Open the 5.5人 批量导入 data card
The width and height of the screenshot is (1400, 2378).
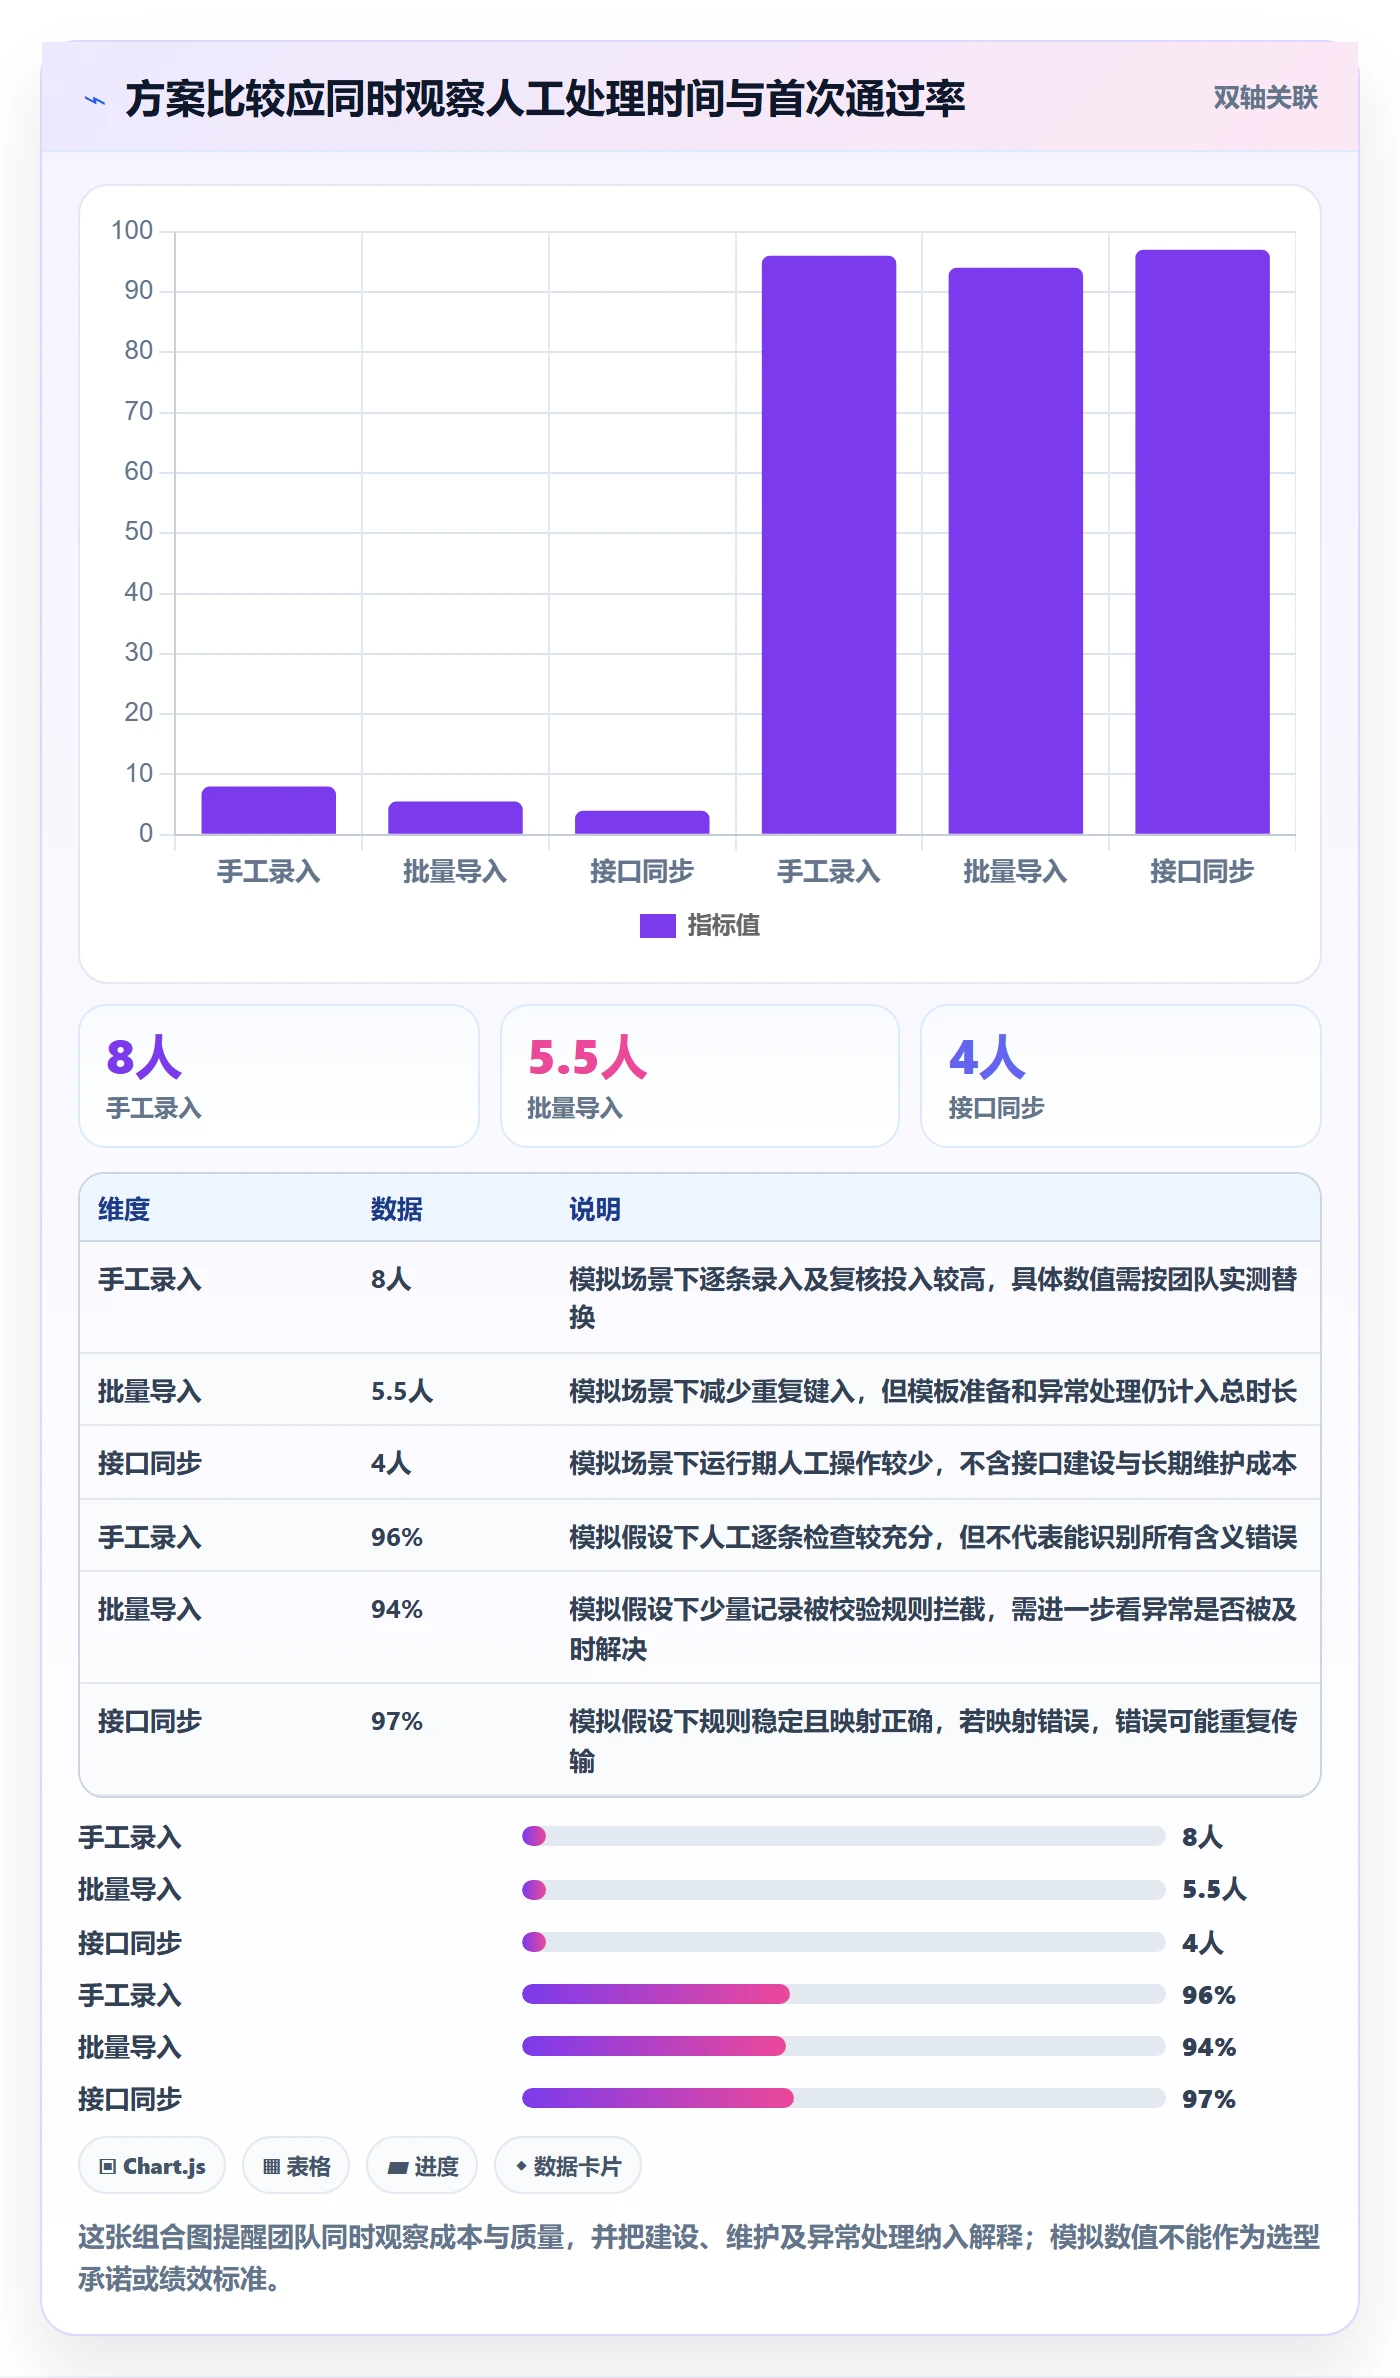tap(700, 1076)
